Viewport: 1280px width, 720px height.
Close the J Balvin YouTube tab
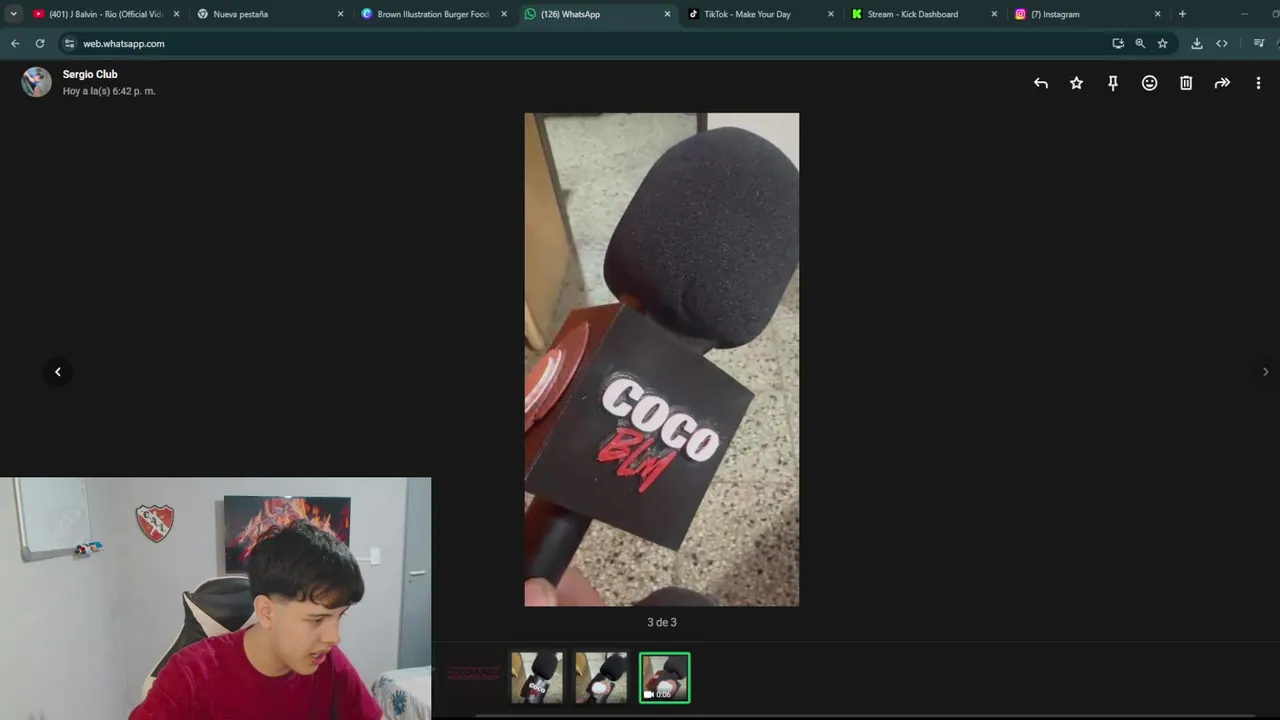pos(176,14)
